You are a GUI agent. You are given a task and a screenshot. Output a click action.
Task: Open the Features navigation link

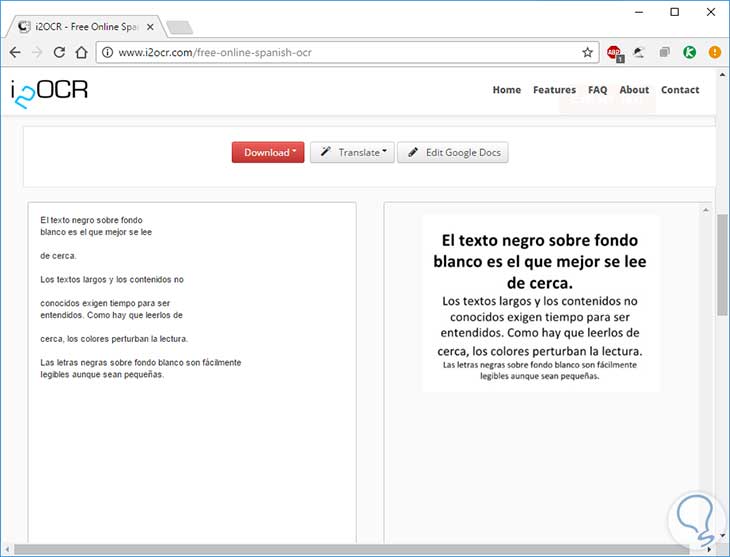tap(554, 90)
